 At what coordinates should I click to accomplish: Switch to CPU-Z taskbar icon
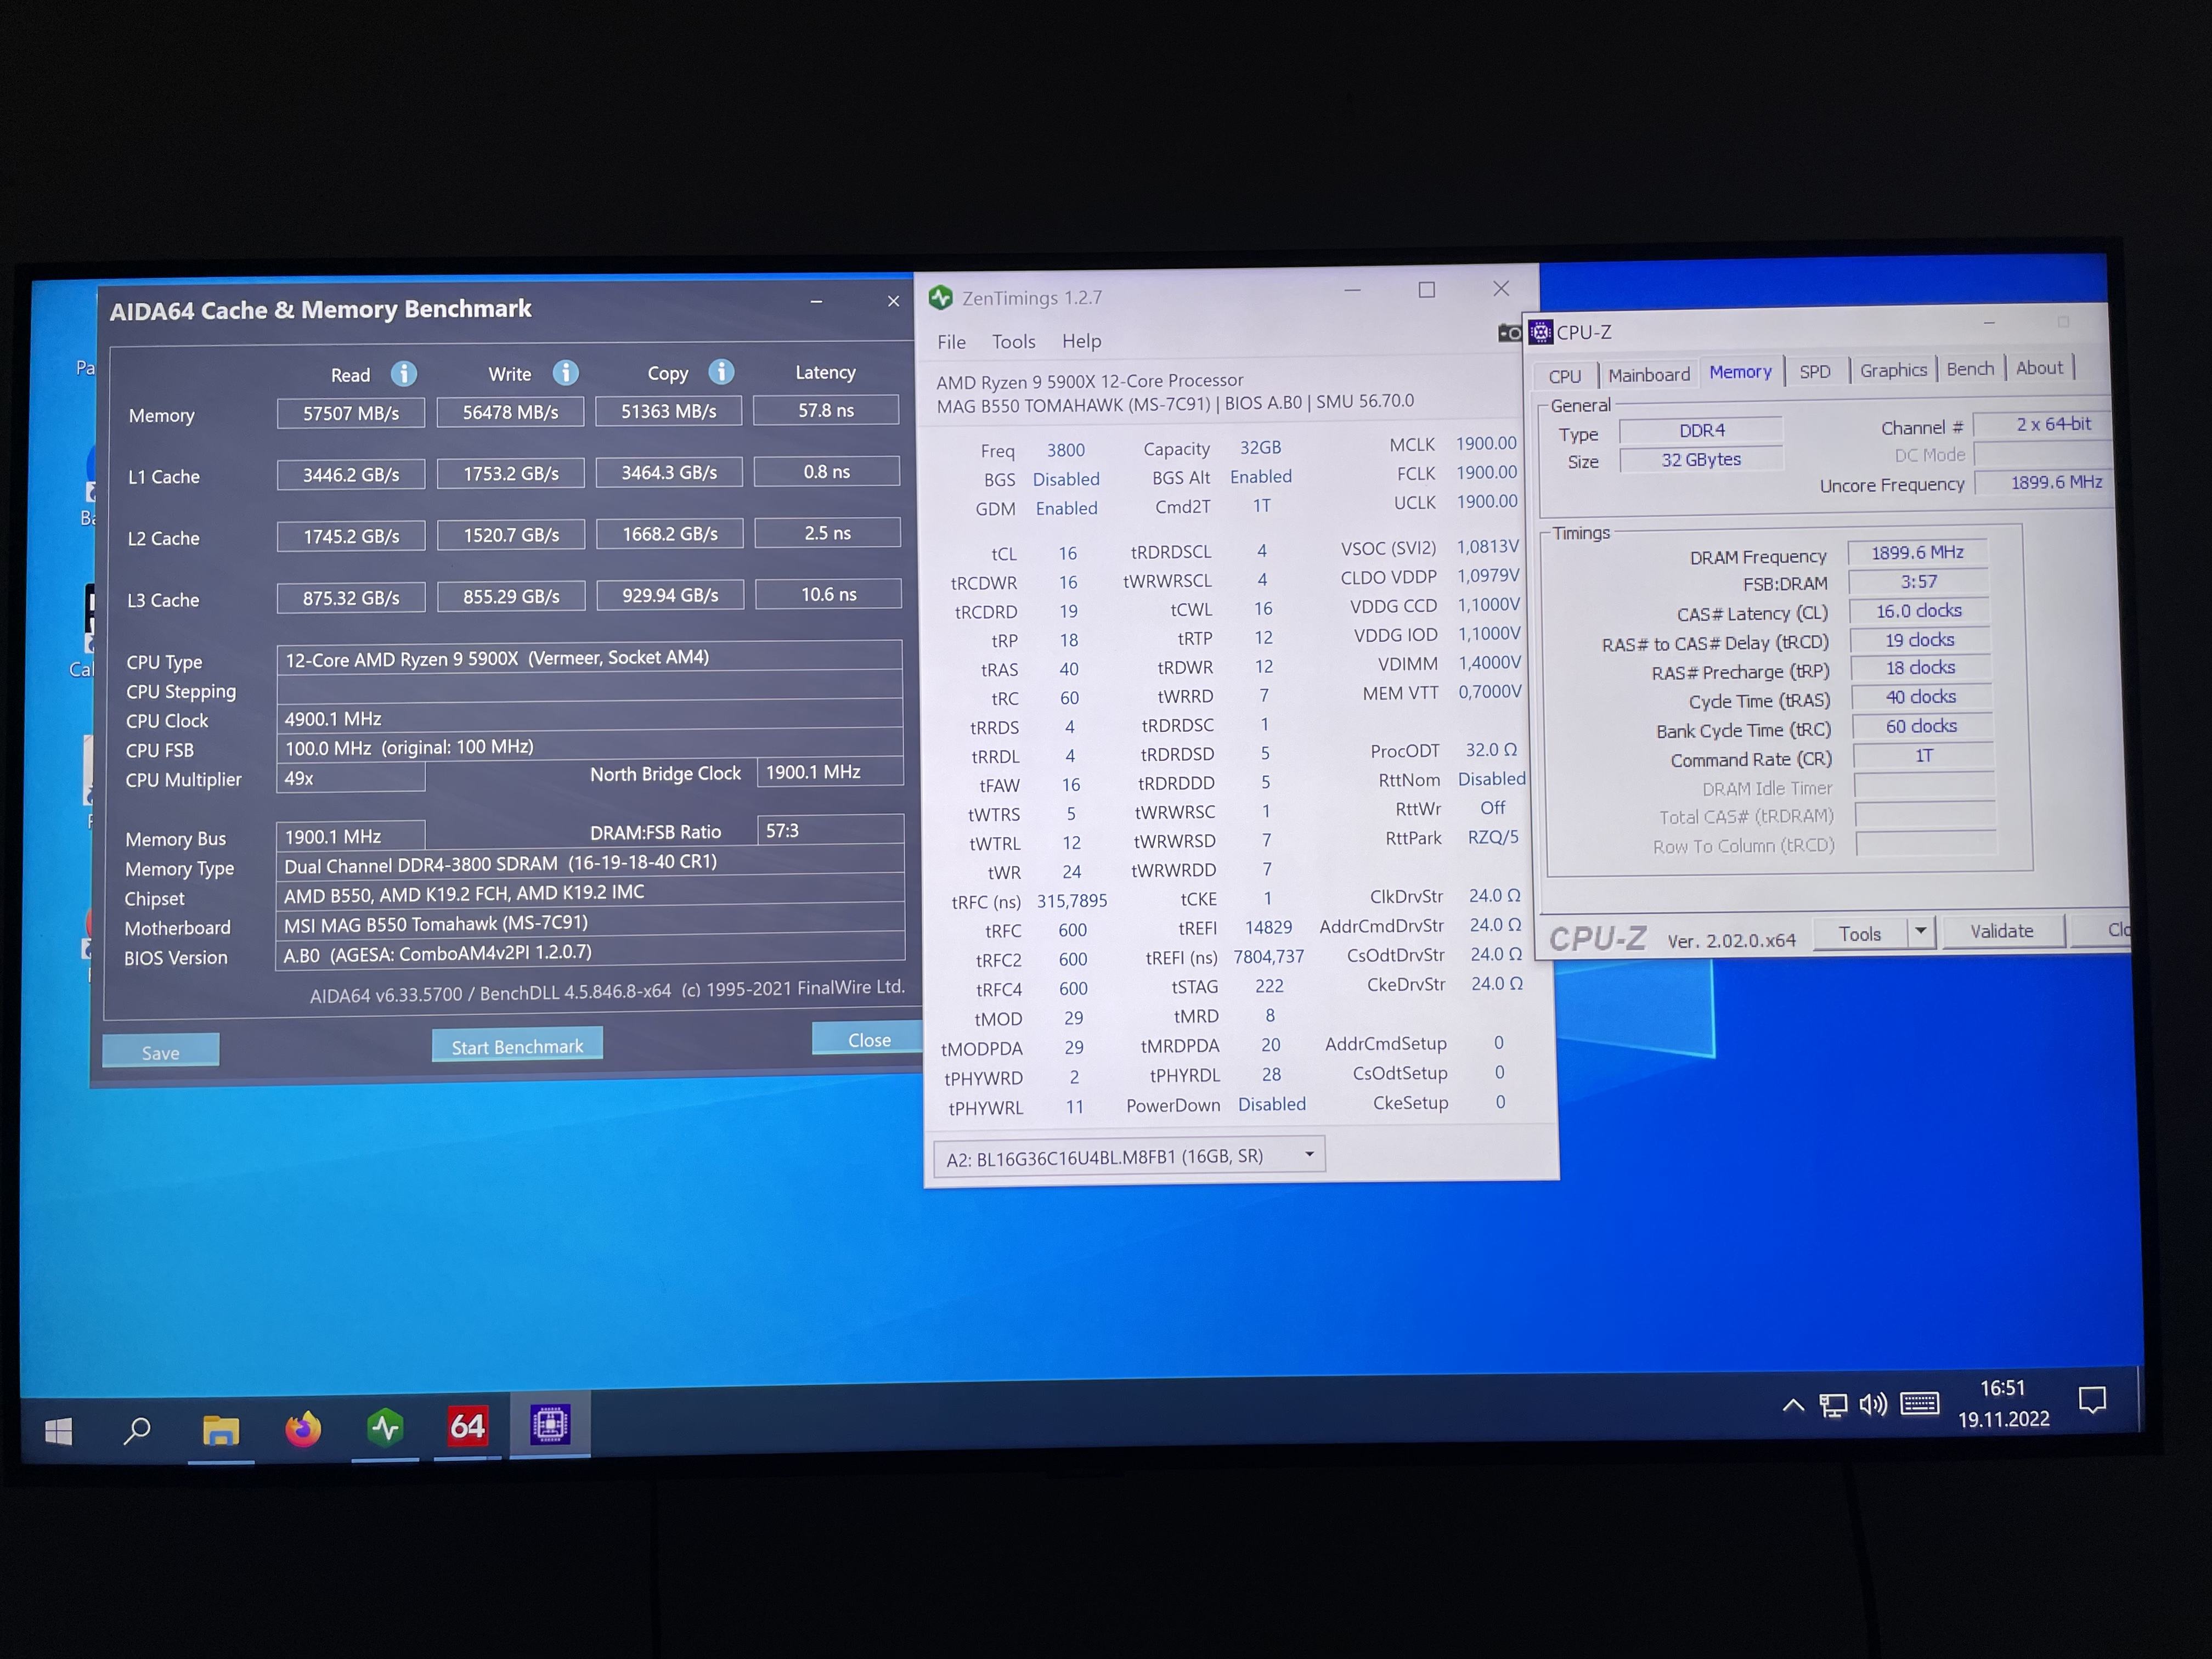549,1424
